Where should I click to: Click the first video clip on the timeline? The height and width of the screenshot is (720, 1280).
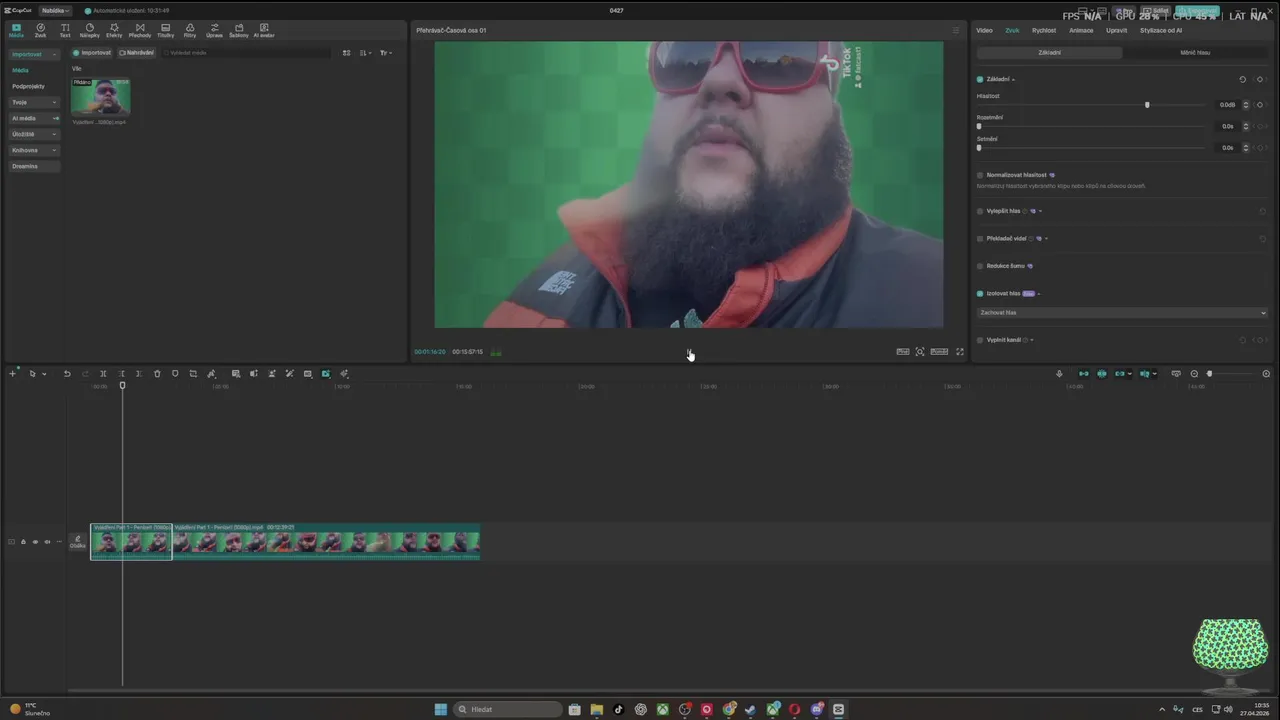pos(131,541)
